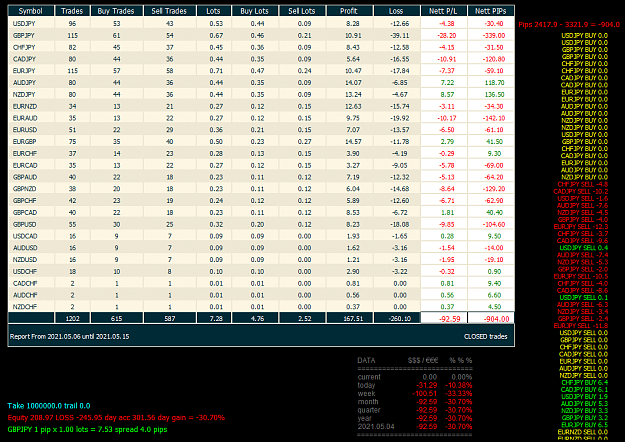Select the EURNZD symbol cell in the table
625x442 pixels.
[31, 106]
